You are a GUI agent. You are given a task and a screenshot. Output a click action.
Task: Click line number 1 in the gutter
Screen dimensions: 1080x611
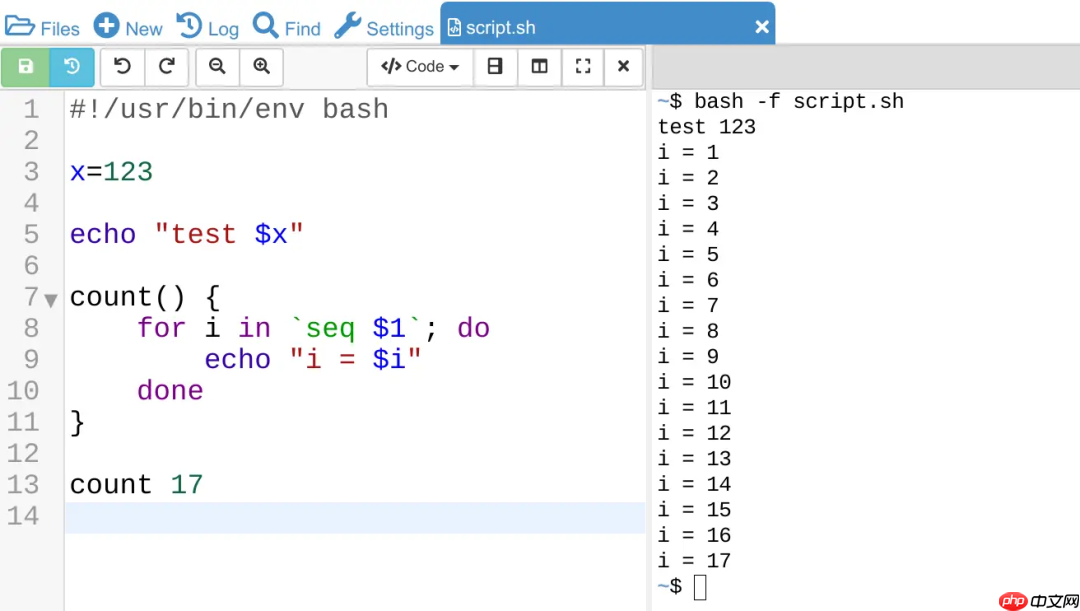(x=31, y=110)
